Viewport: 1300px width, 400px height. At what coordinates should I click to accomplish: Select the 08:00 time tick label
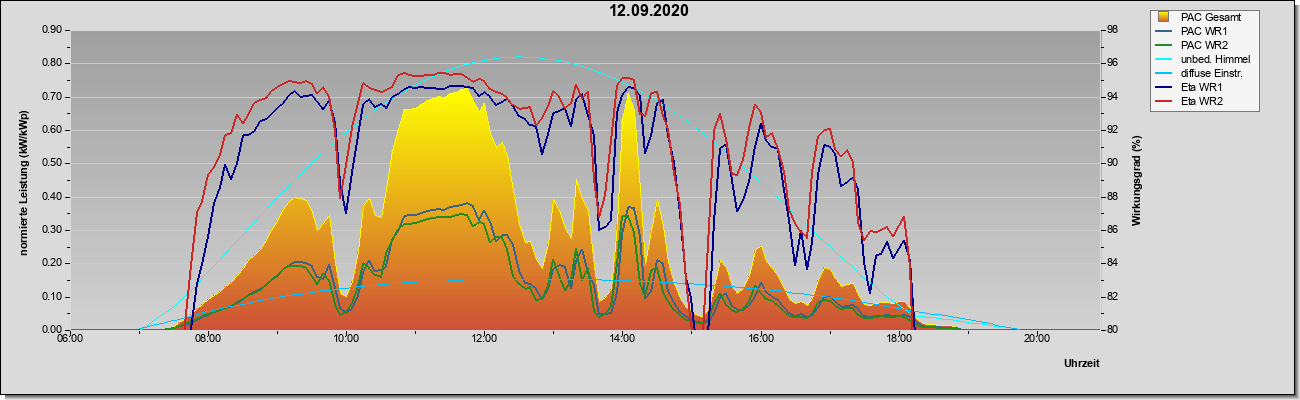pos(208,338)
